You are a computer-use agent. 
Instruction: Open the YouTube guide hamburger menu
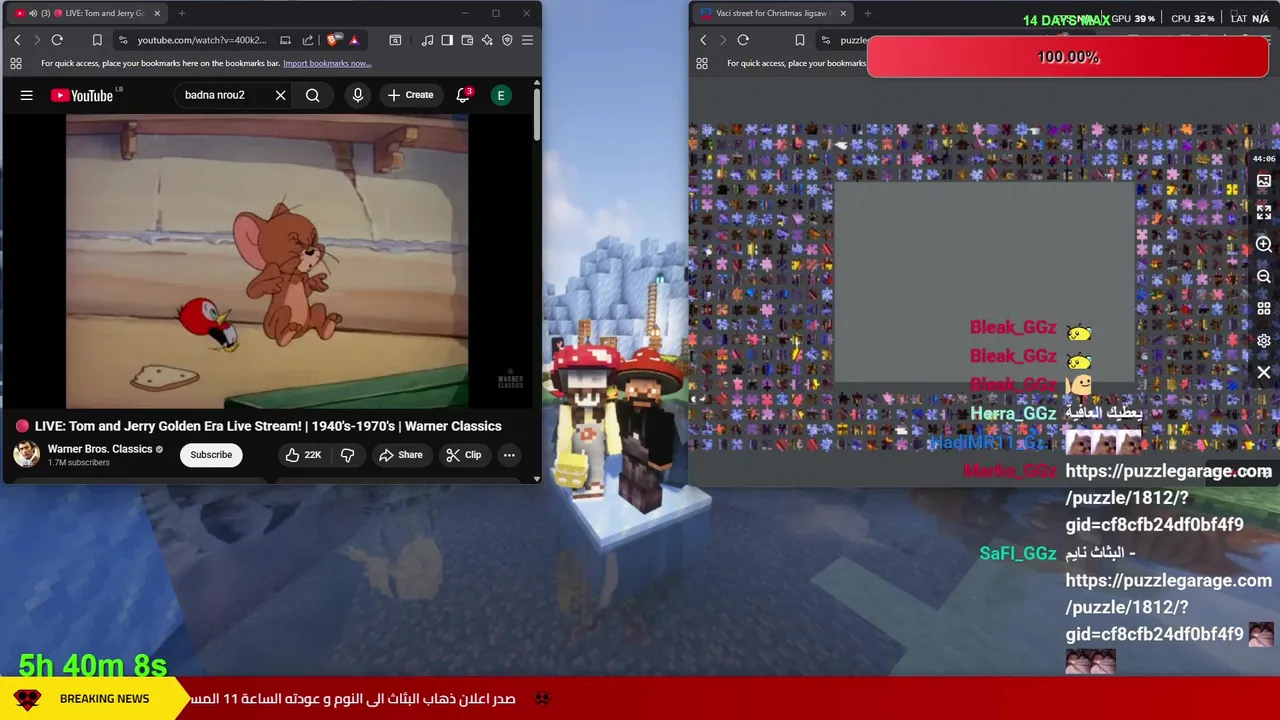(27, 95)
